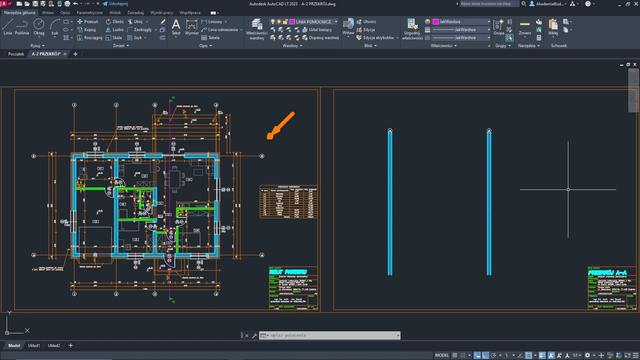Activate the Przesuń move command
Screen dimensions: 640x360
pyautogui.click(x=88, y=22)
